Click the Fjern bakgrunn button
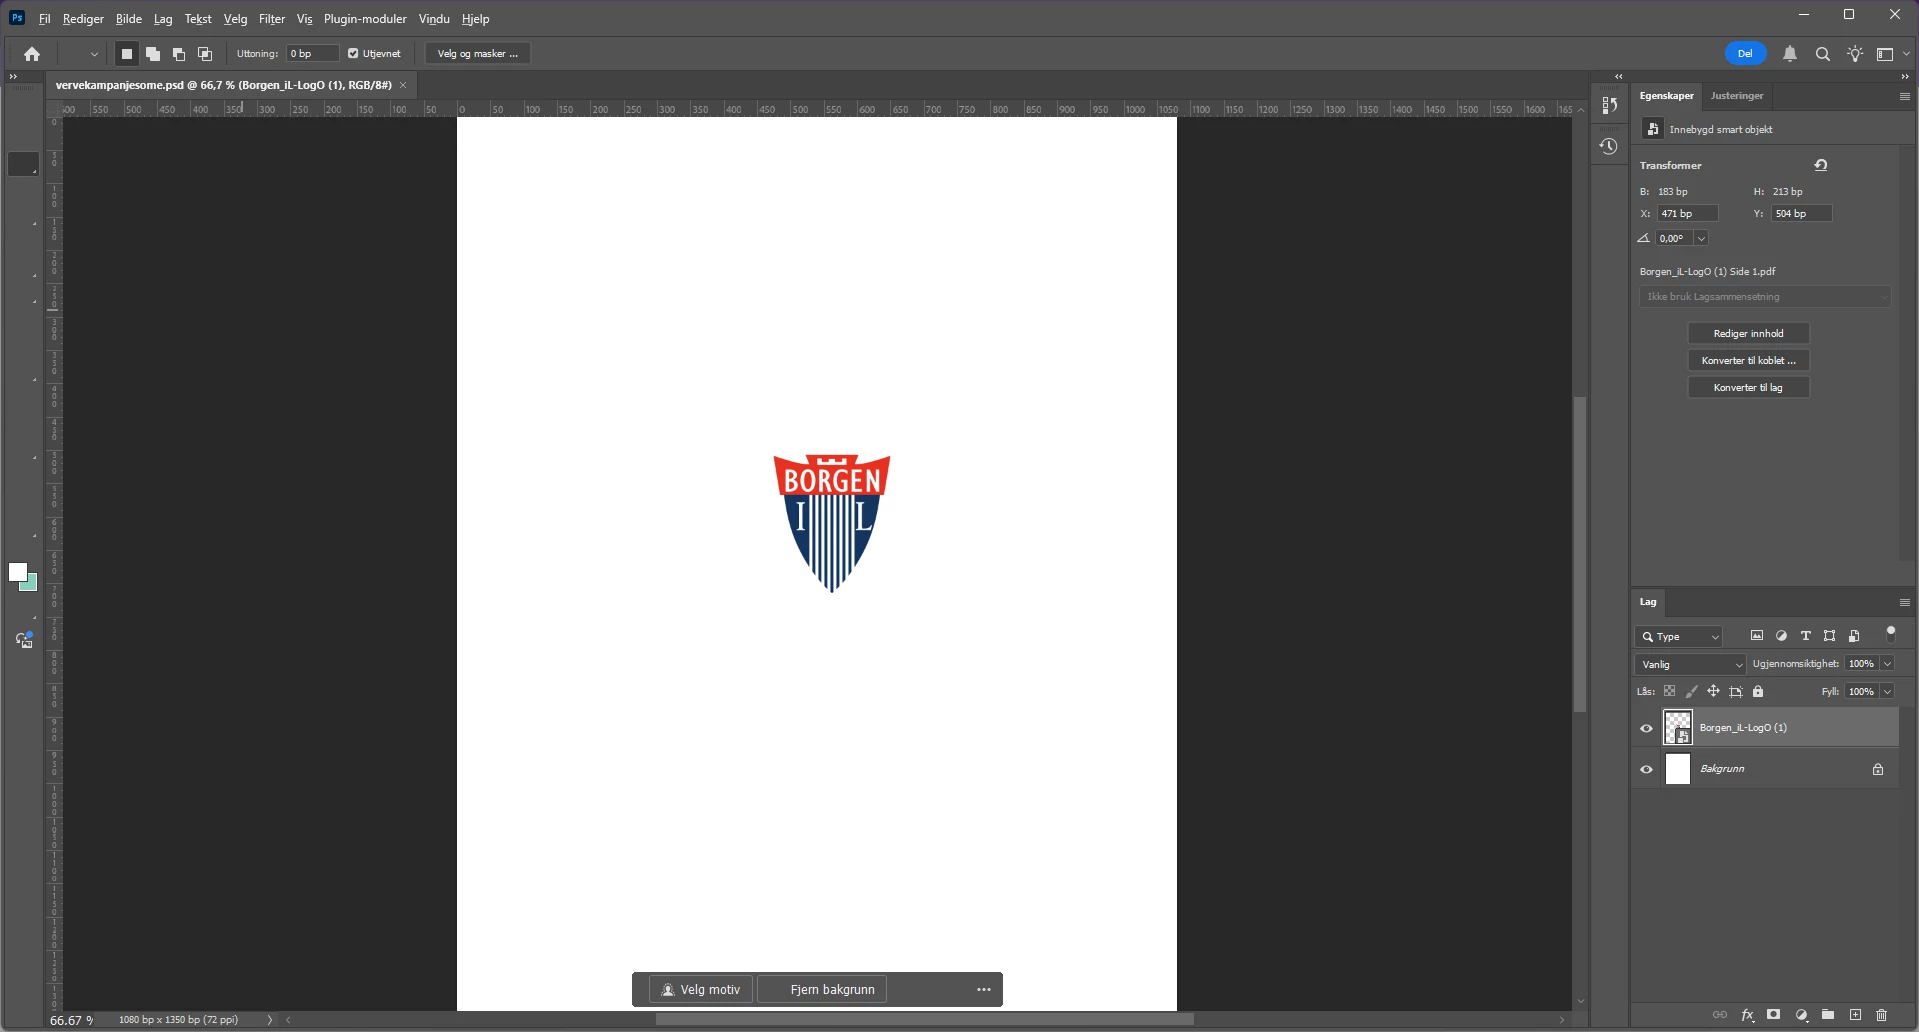The height and width of the screenshot is (1032, 1919). pyautogui.click(x=822, y=989)
